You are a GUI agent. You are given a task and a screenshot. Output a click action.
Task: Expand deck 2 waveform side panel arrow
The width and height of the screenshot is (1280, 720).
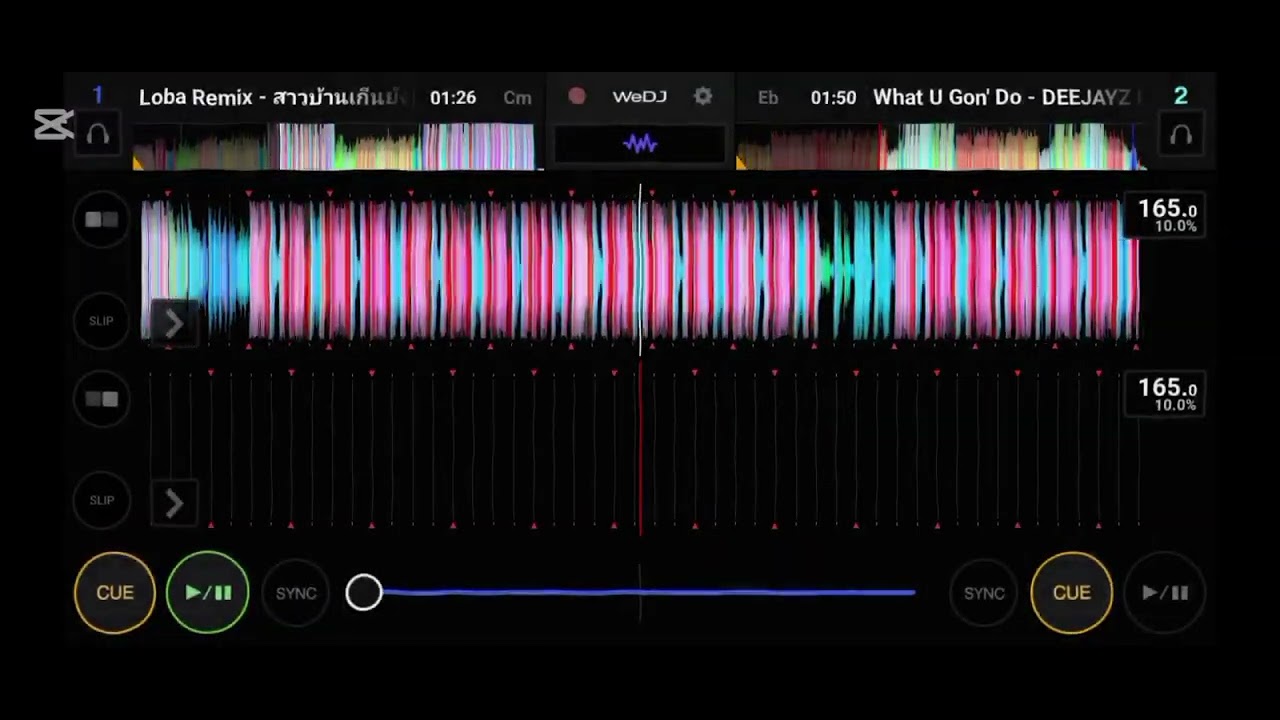173,503
